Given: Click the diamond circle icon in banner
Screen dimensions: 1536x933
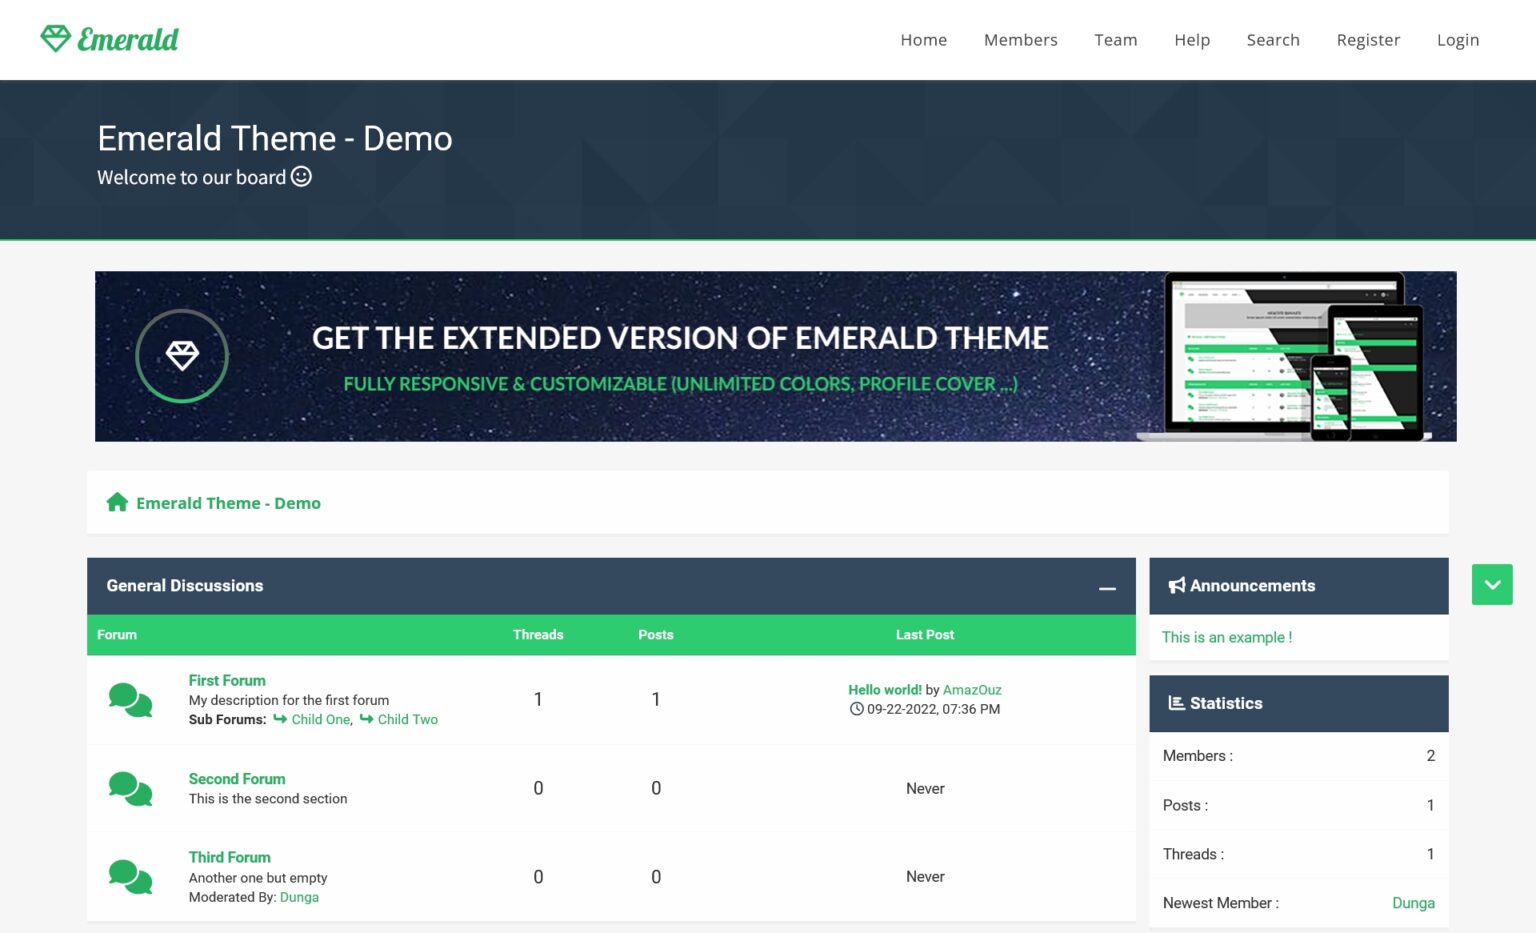Looking at the screenshot, I should pyautogui.click(x=182, y=356).
